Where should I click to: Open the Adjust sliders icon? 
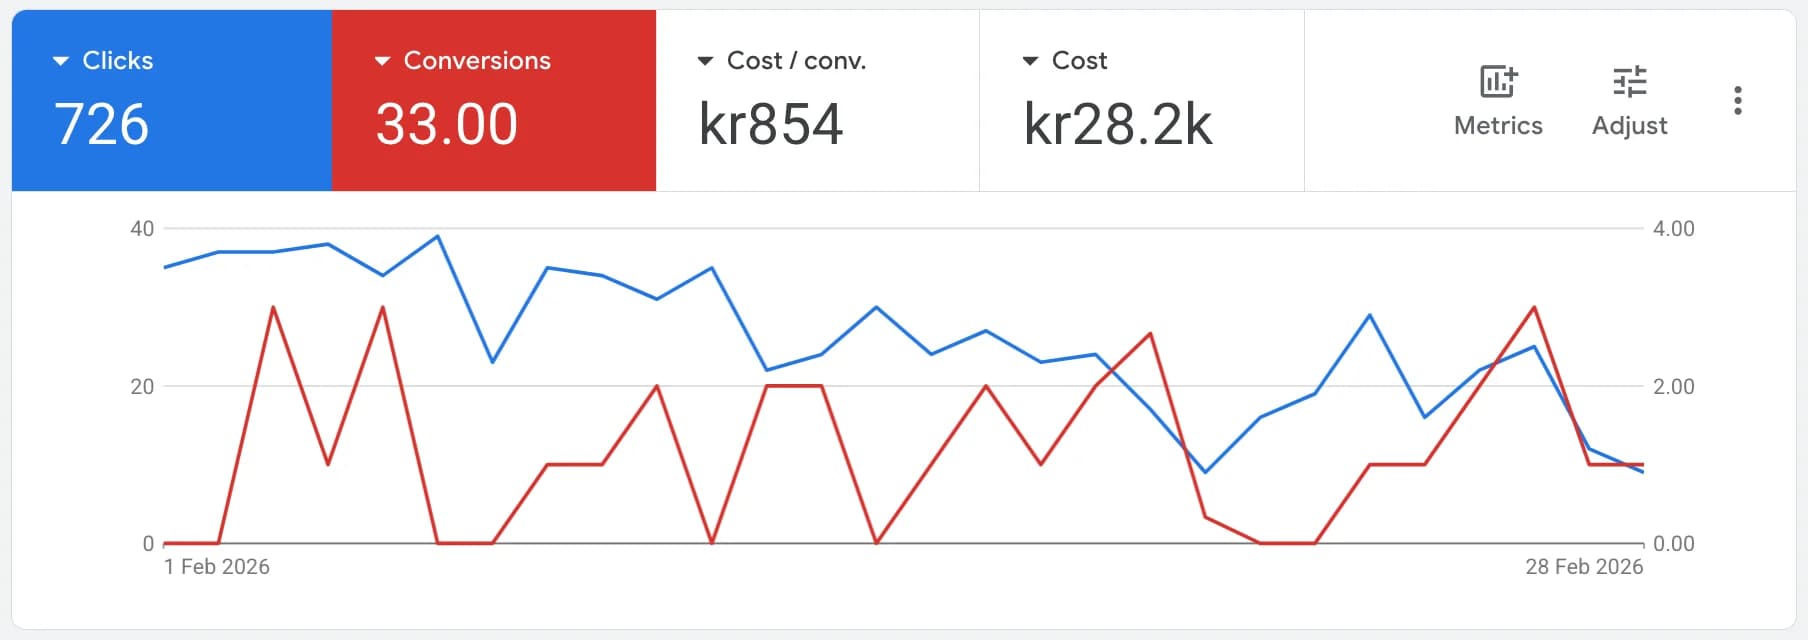[1630, 81]
